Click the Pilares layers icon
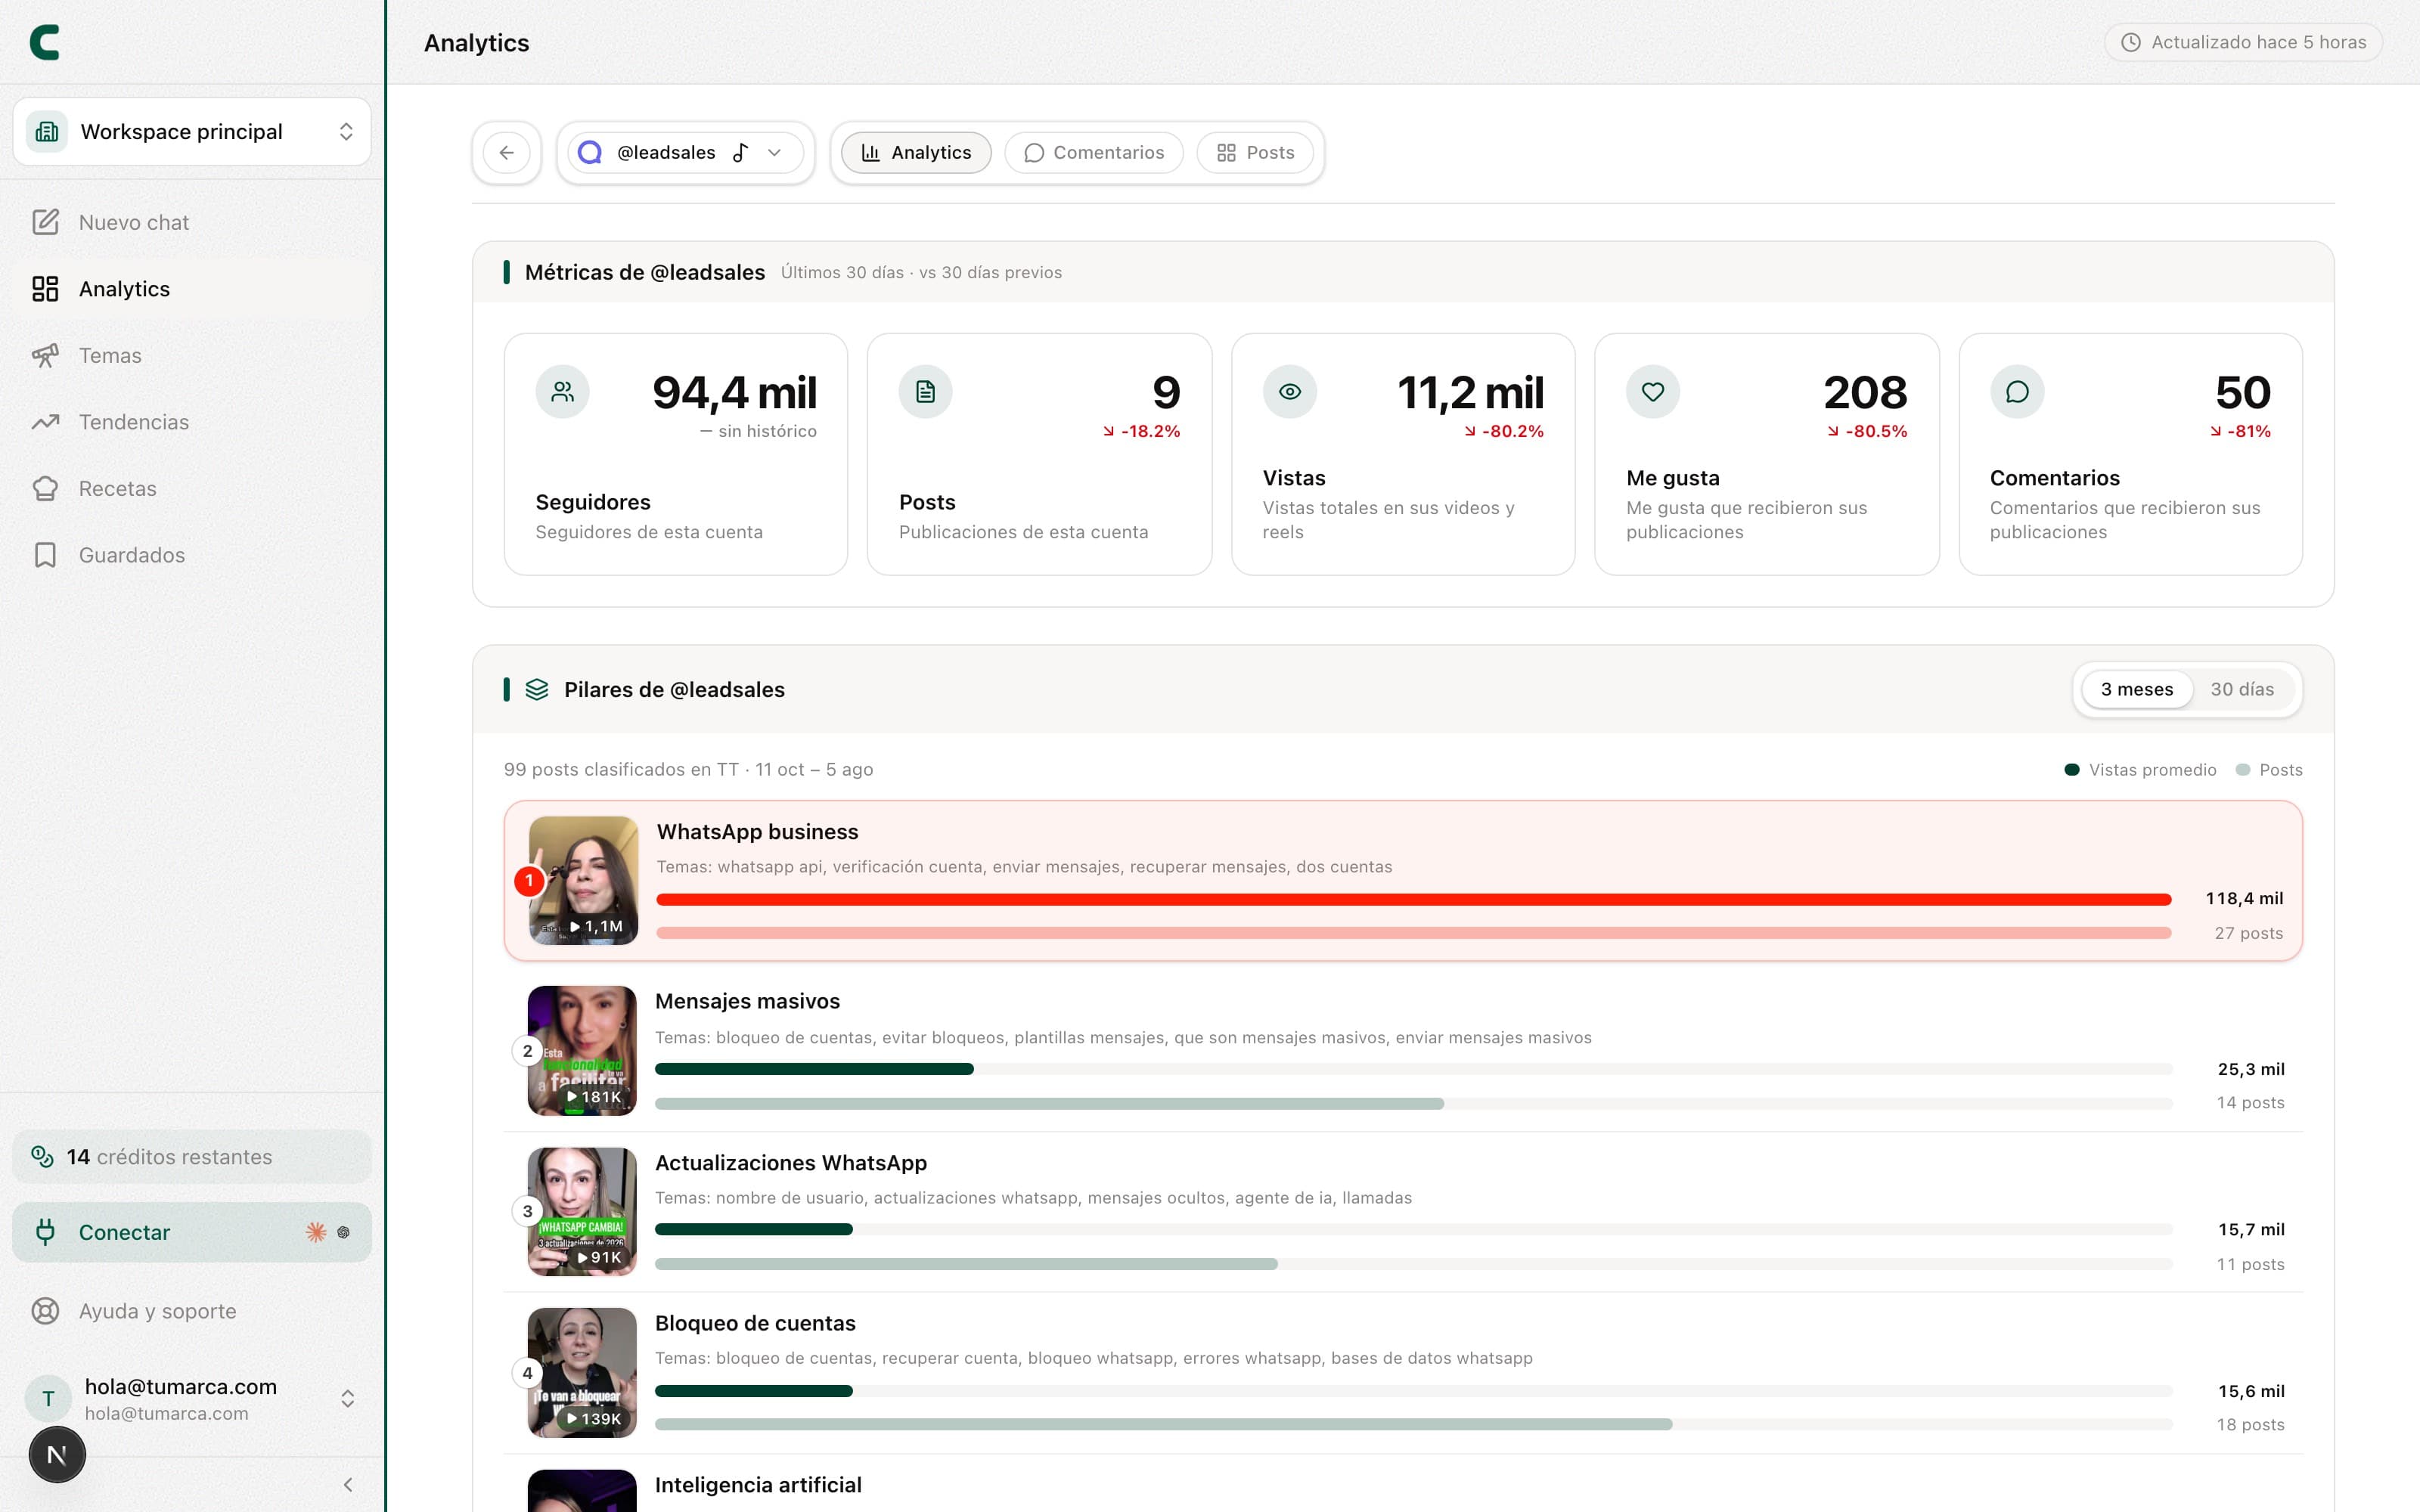 [537, 690]
